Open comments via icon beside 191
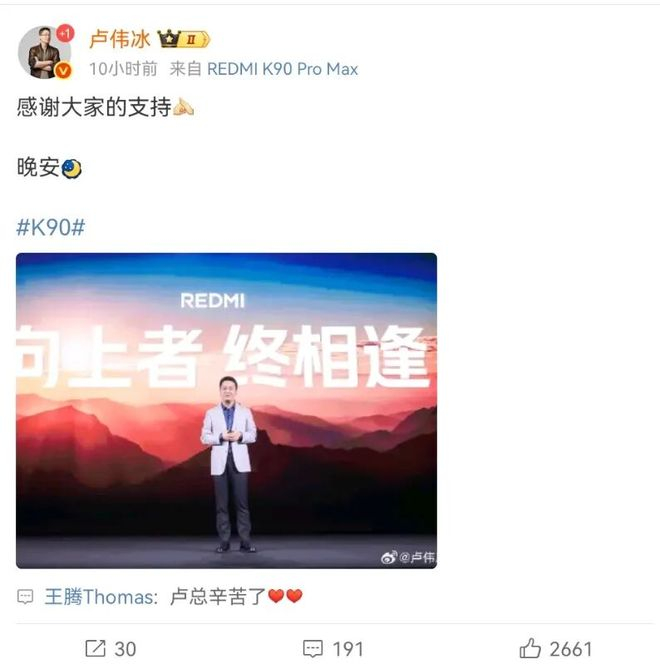Image resolution: width=660 pixels, height=669 pixels. click(x=313, y=649)
